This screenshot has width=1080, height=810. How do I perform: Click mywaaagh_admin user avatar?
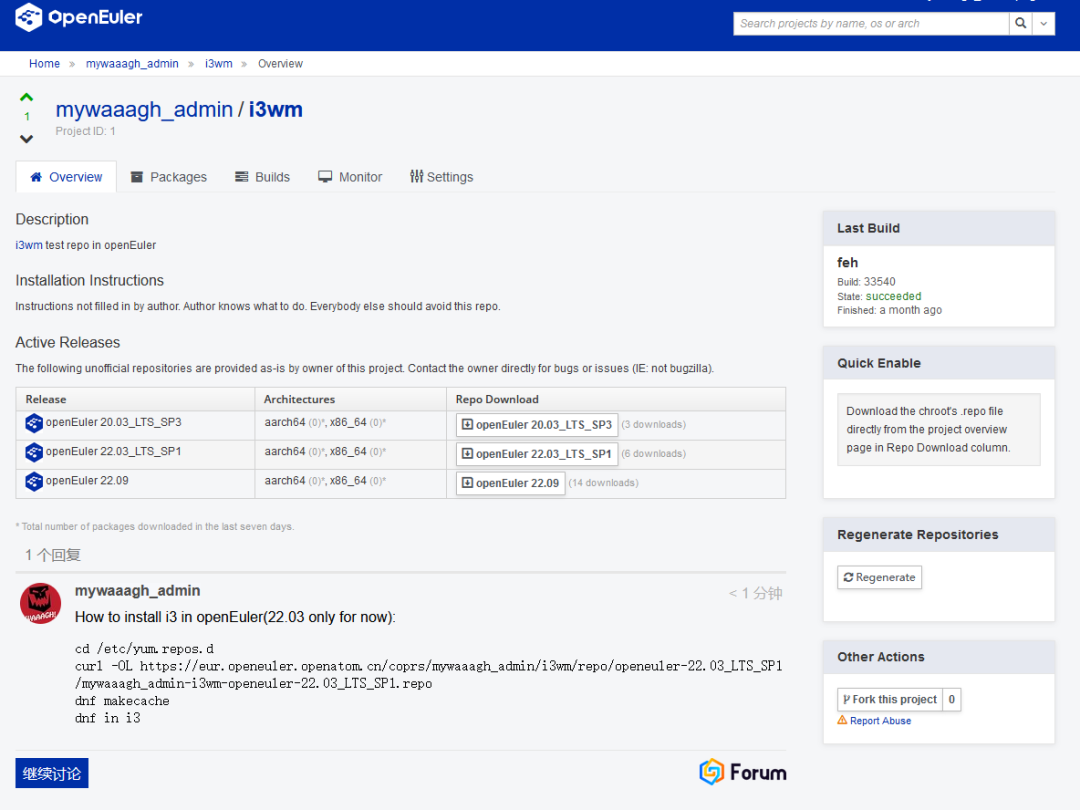[41, 603]
